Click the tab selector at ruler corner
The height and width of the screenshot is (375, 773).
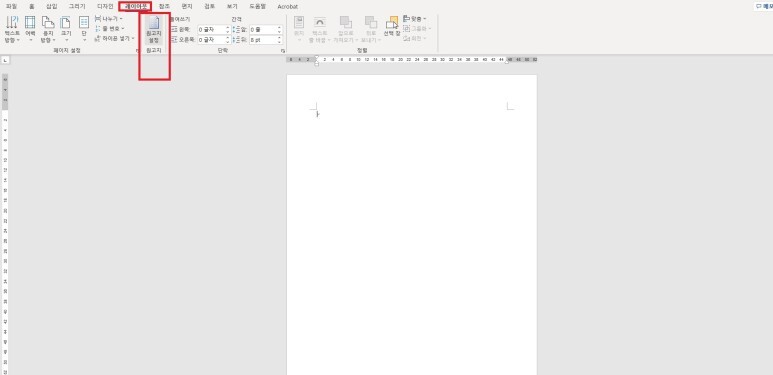coord(5,60)
